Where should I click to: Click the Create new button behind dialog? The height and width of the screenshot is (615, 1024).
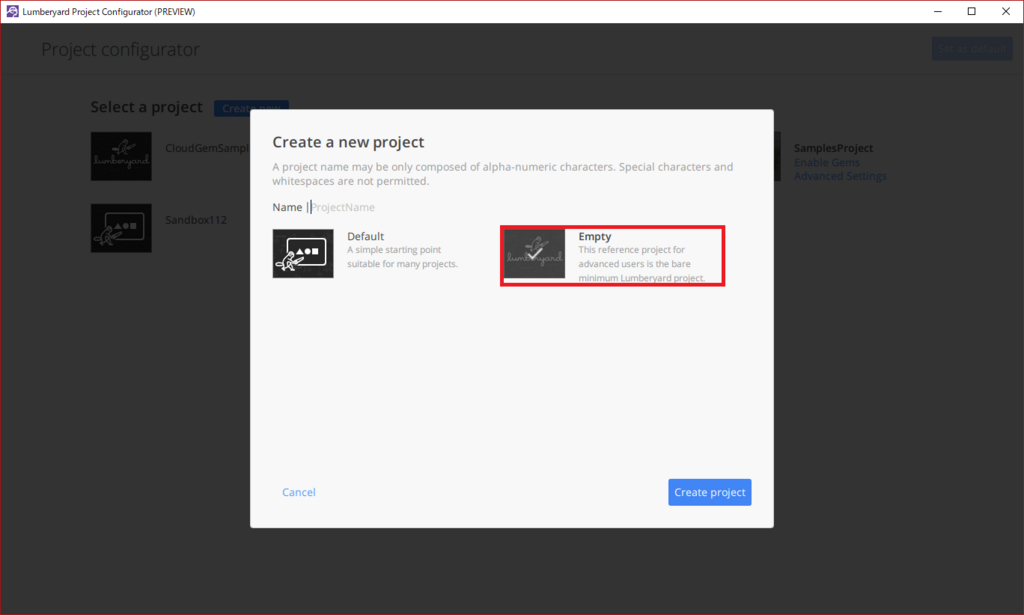click(x=251, y=108)
